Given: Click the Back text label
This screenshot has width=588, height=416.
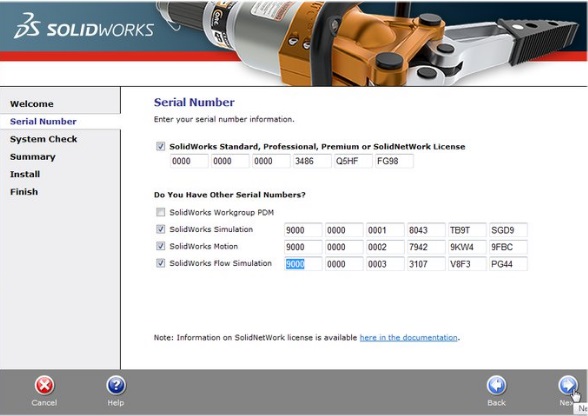Looking at the screenshot, I should coord(496,402).
